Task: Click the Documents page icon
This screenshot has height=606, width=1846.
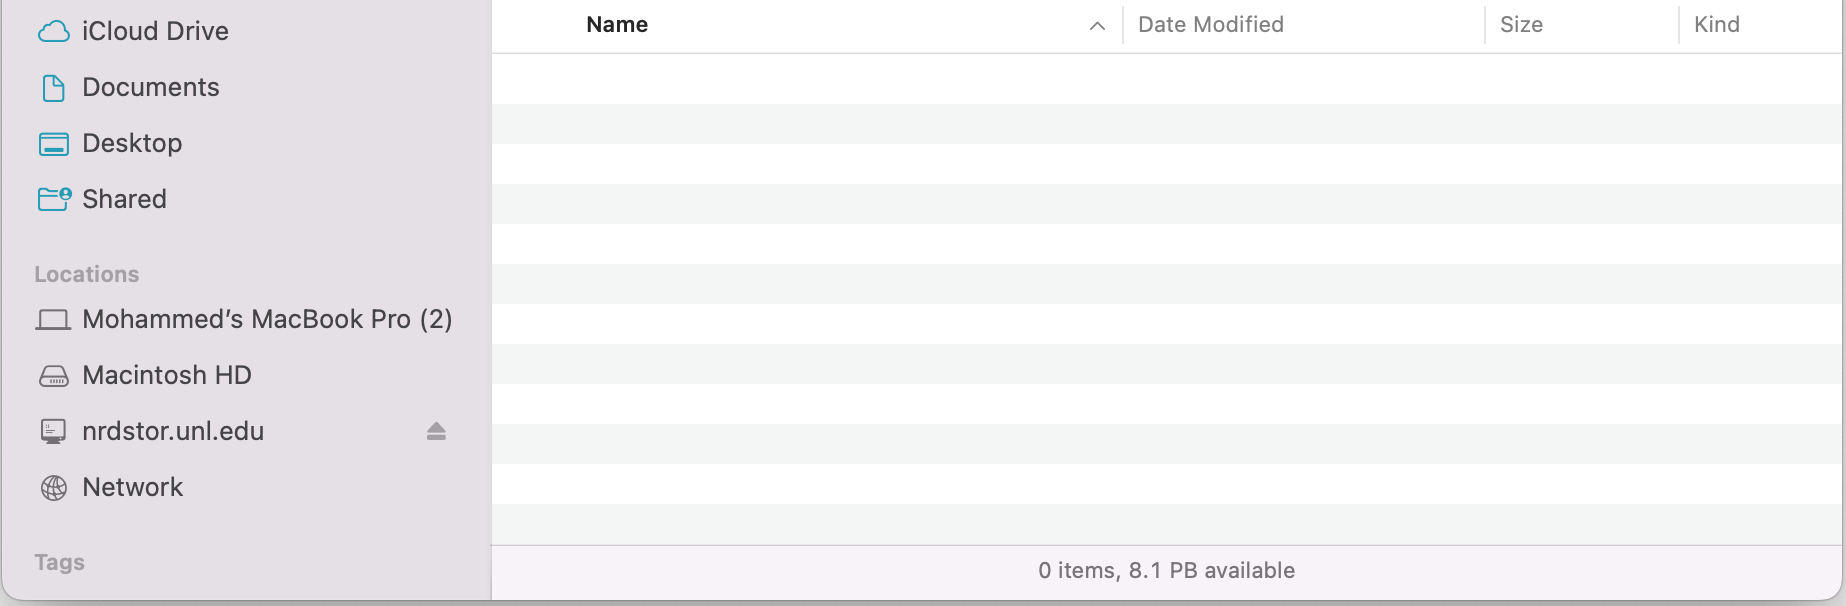Action: tap(54, 88)
